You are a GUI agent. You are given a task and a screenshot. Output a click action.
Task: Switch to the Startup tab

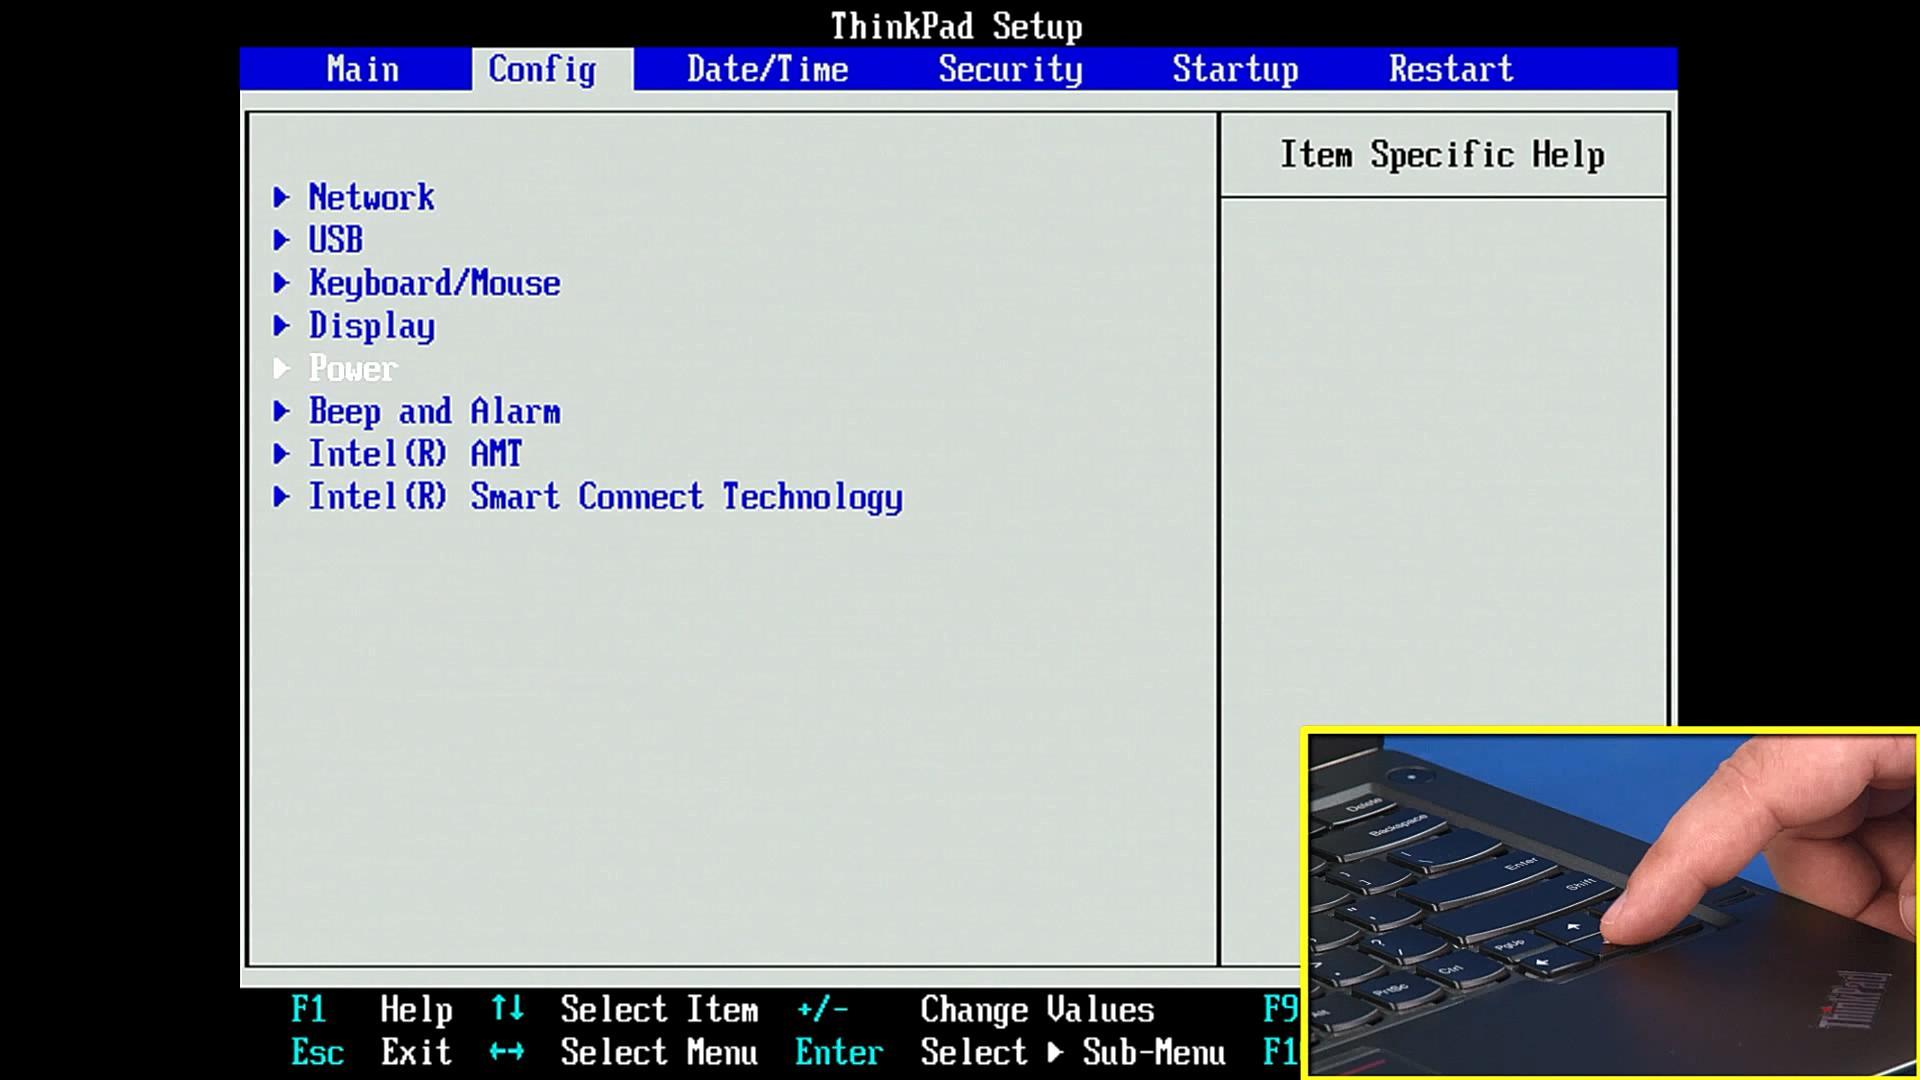click(1235, 69)
